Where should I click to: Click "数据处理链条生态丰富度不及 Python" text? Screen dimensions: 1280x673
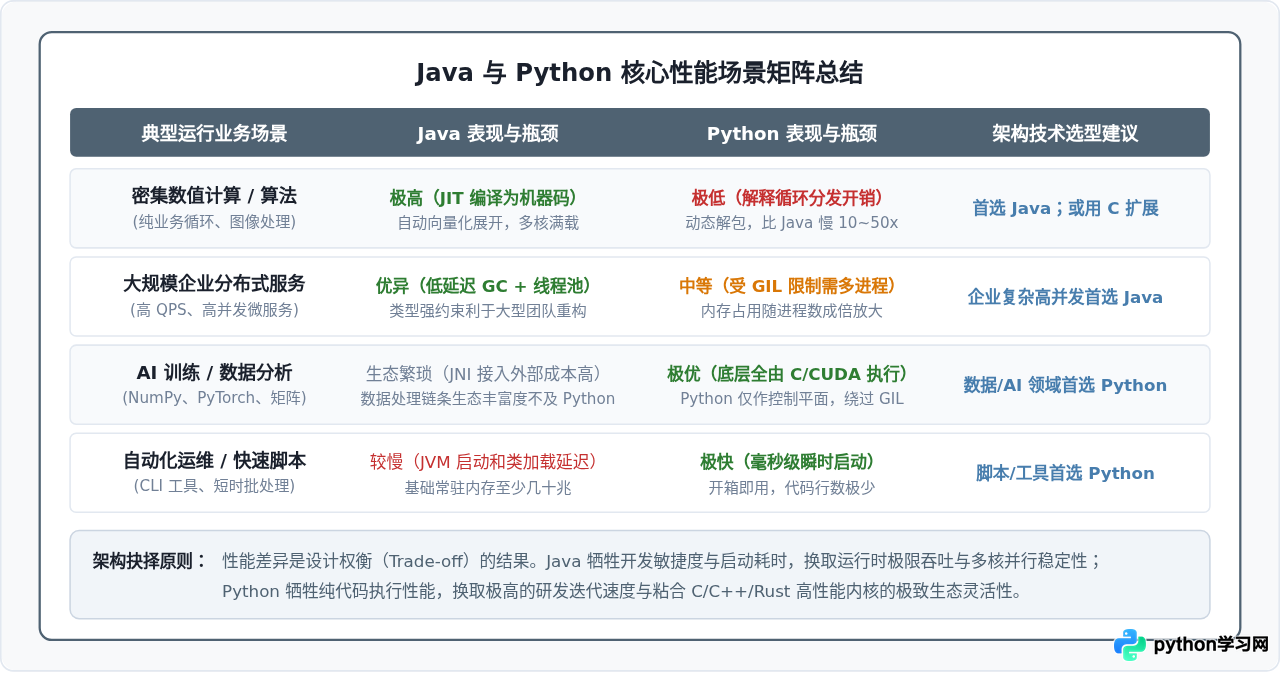click(x=488, y=399)
